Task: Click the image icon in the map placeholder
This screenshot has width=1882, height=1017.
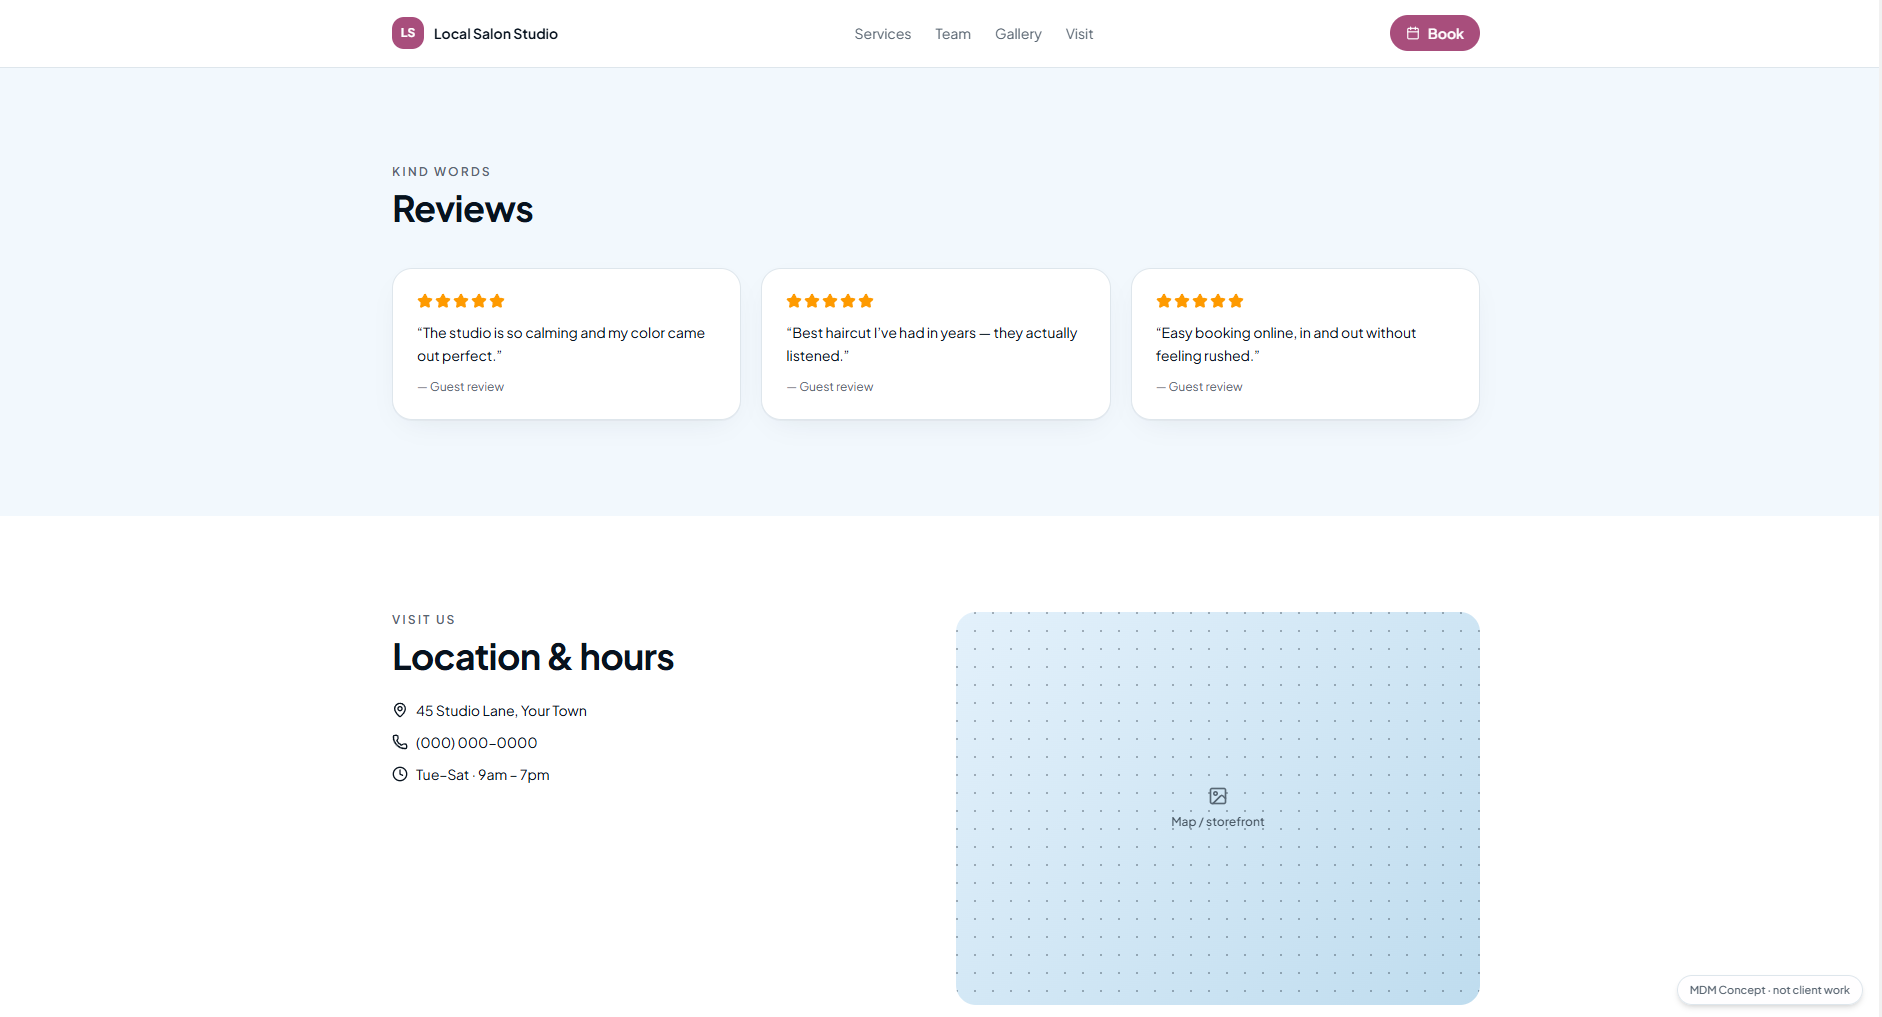Action: [1218, 796]
